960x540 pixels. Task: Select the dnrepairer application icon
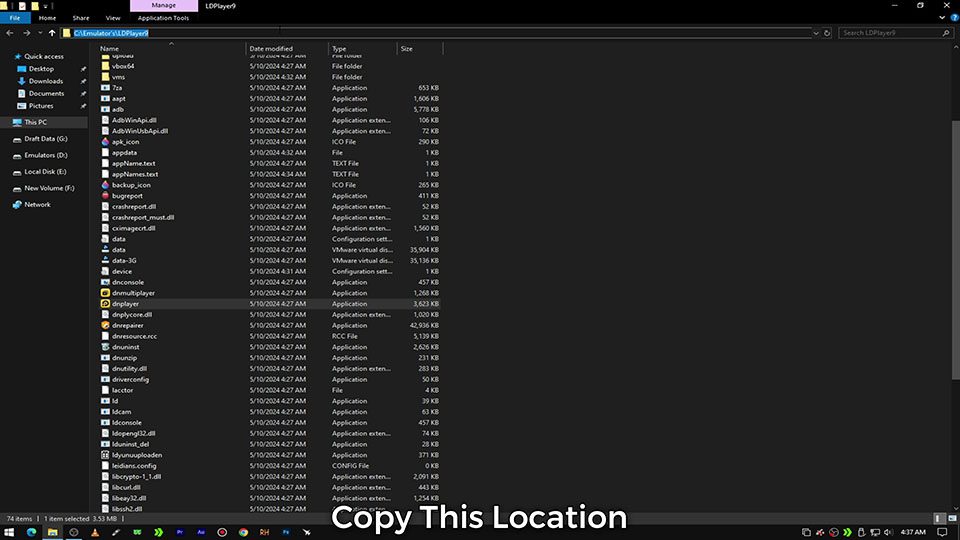coord(105,326)
